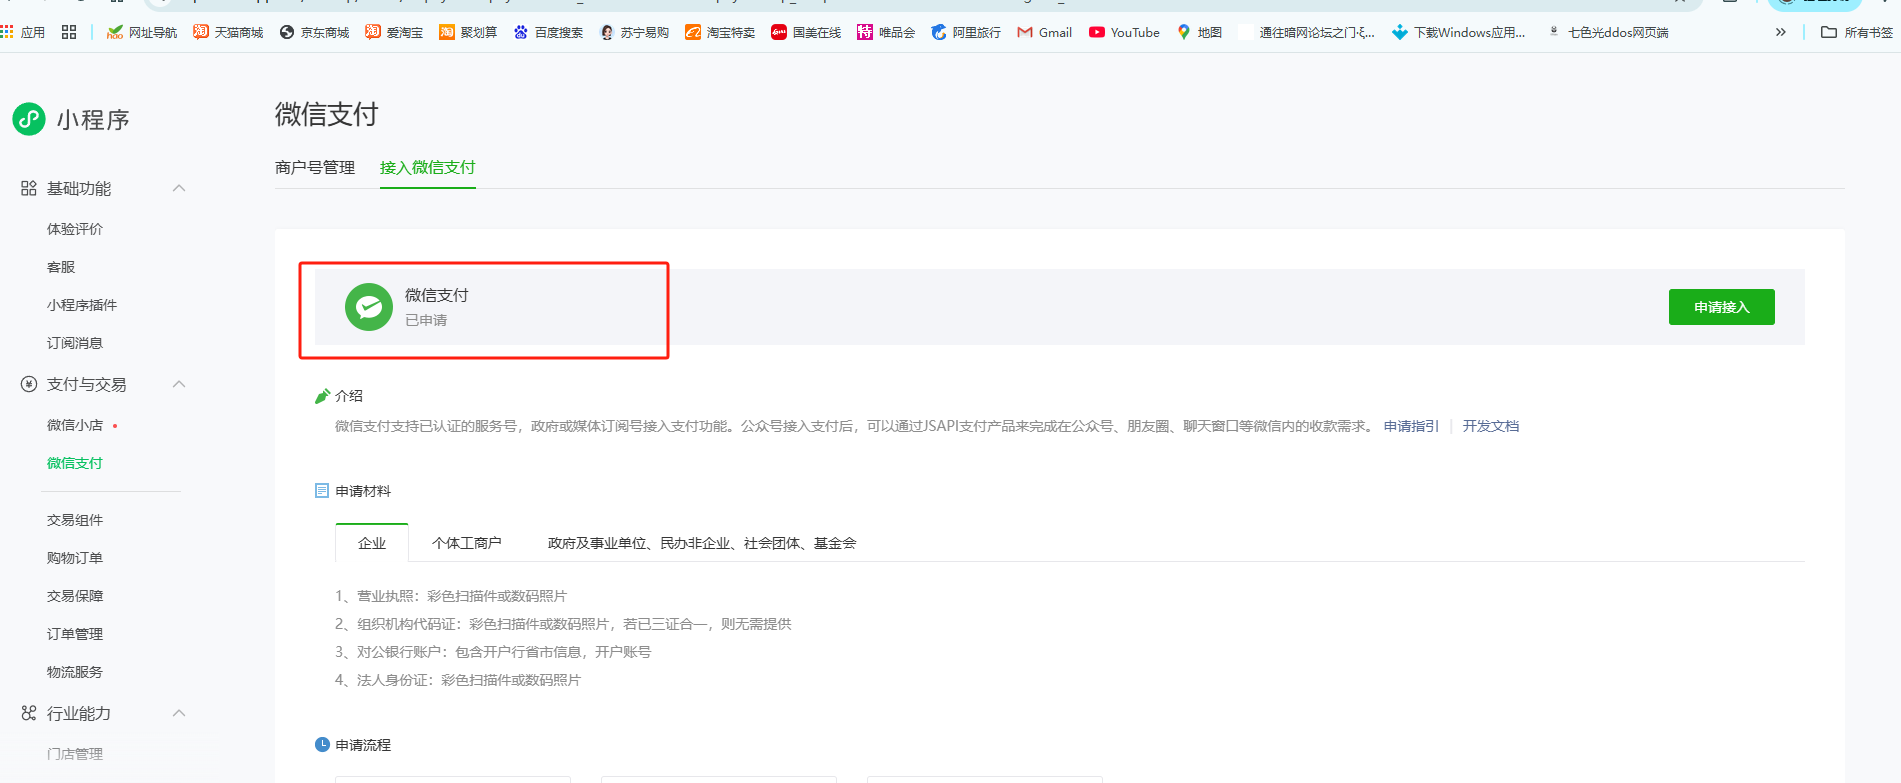Open the 应用 apps shortcut in bookmarks bar
The height and width of the screenshot is (783, 1901).
tap(23, 32)
